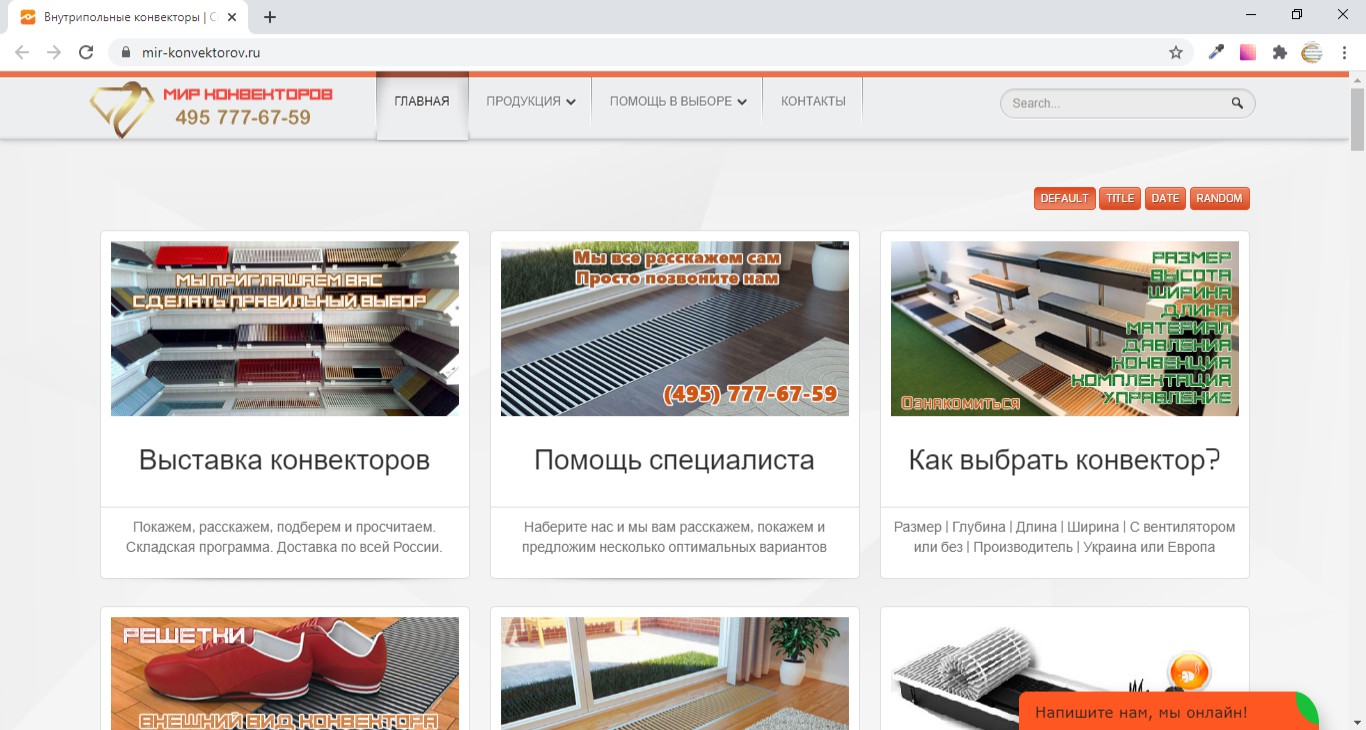The image size is (1366, 730).
Task: Open the Выставка конвекторов image
Action: [x=285, y=328]
